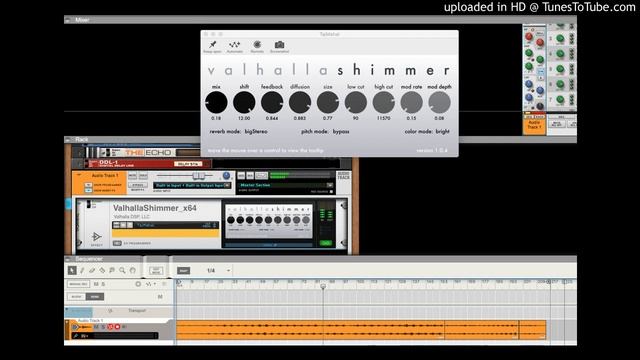Toggle the Snap button in Sequencer
This screenshot has height=360, width=640.
183,271
